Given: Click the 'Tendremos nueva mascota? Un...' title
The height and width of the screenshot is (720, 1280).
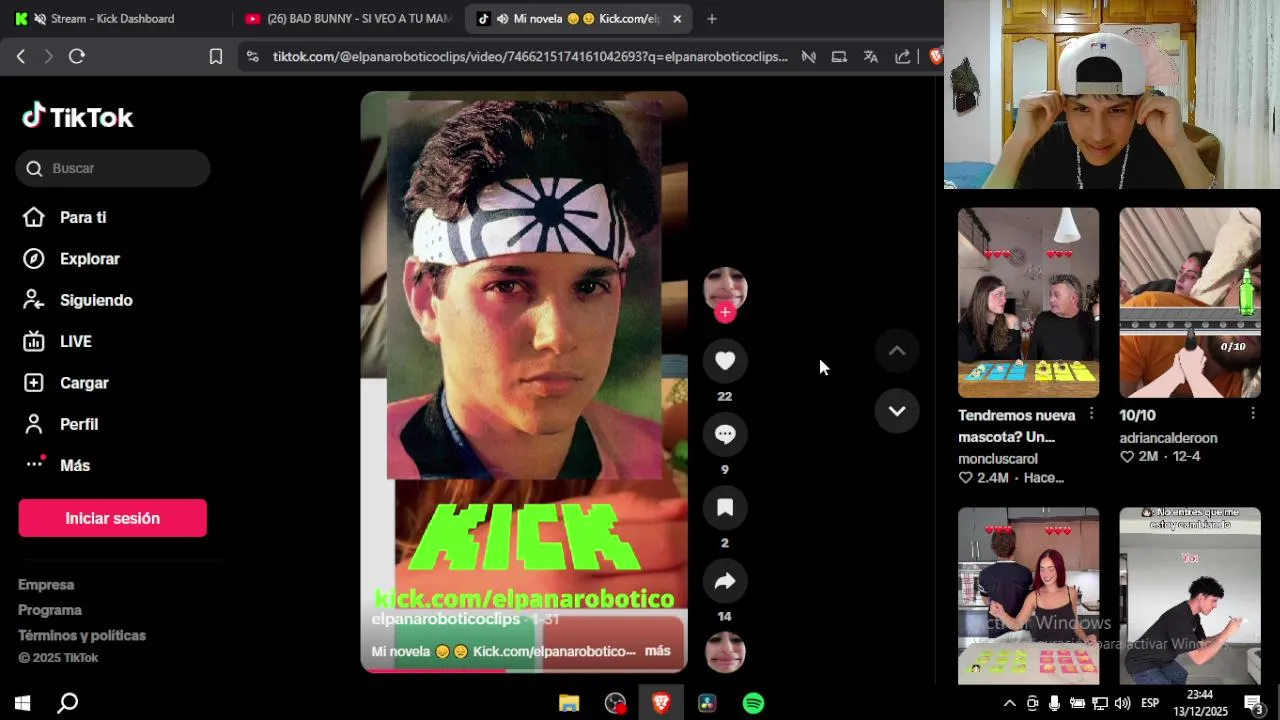Looking at the screenshot, I should tap(1017, 426).
